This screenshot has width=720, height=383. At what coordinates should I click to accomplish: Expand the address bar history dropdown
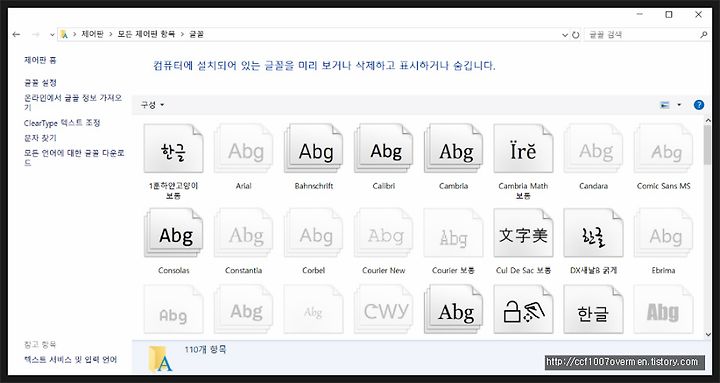(565, 34)
